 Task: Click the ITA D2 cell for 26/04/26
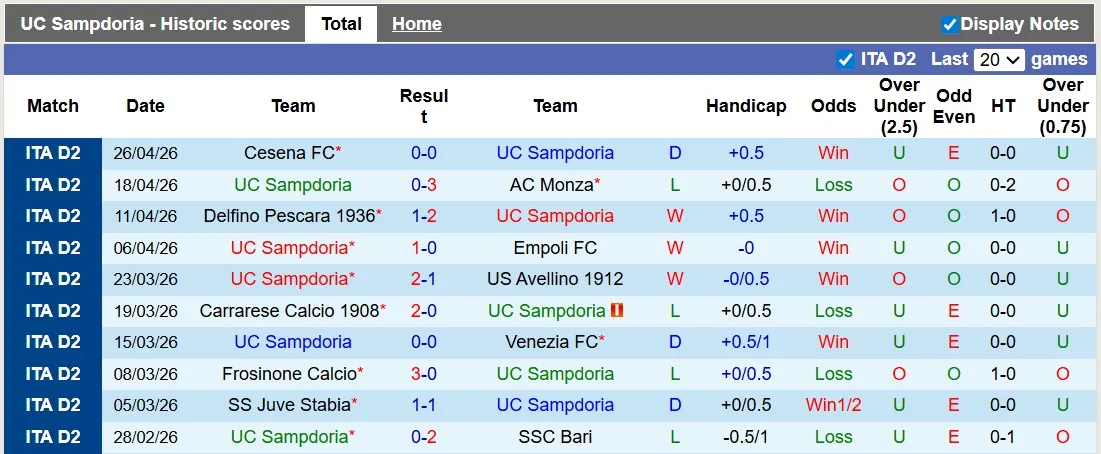[53, 153]
